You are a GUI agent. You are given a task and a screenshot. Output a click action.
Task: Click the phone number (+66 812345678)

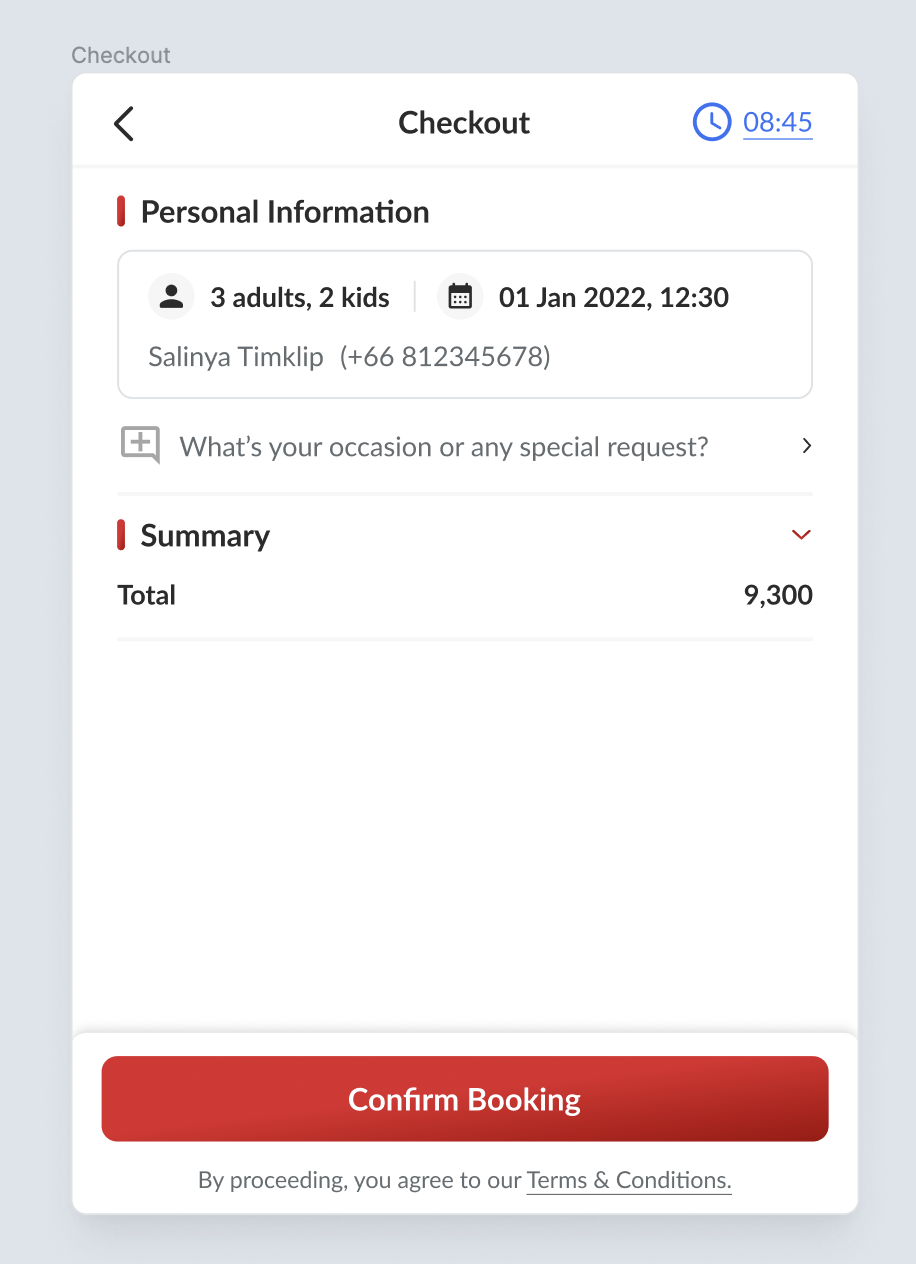pyautogui.click(x=445, y=357)
